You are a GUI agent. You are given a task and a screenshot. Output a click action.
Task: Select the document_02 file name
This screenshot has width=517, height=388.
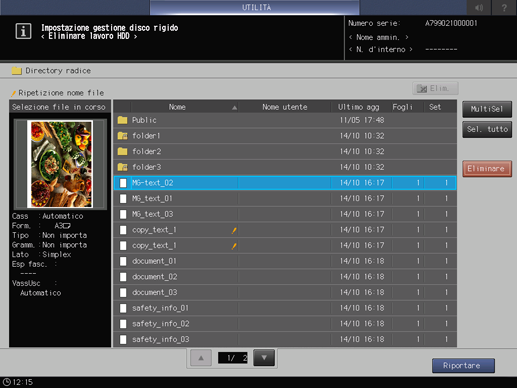[x=155, y=277]
